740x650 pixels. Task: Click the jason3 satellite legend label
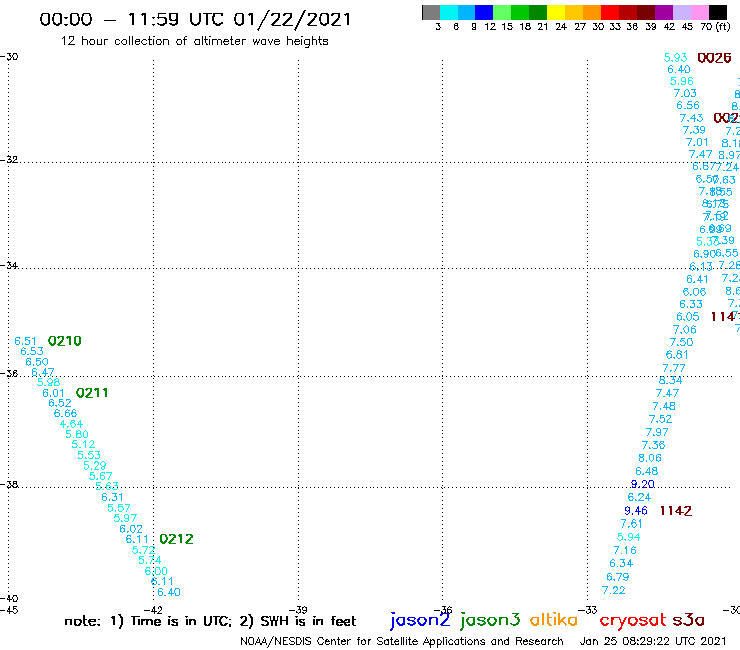(x=490, y=620)
